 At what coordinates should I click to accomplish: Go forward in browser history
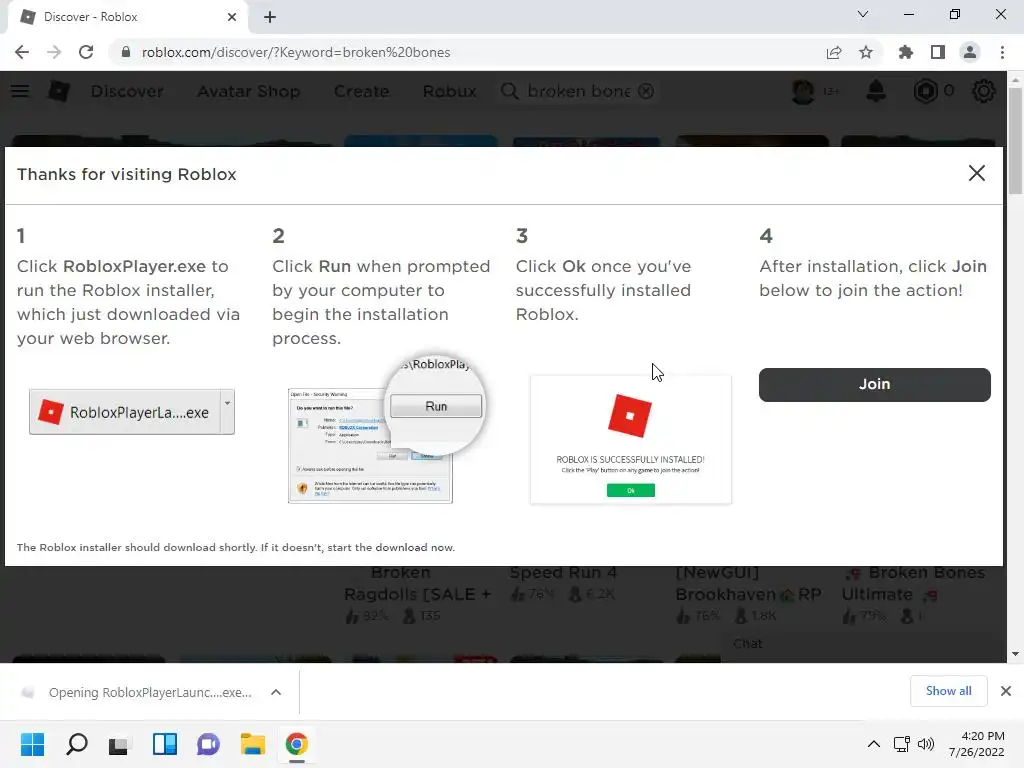[x=54, y=52]
